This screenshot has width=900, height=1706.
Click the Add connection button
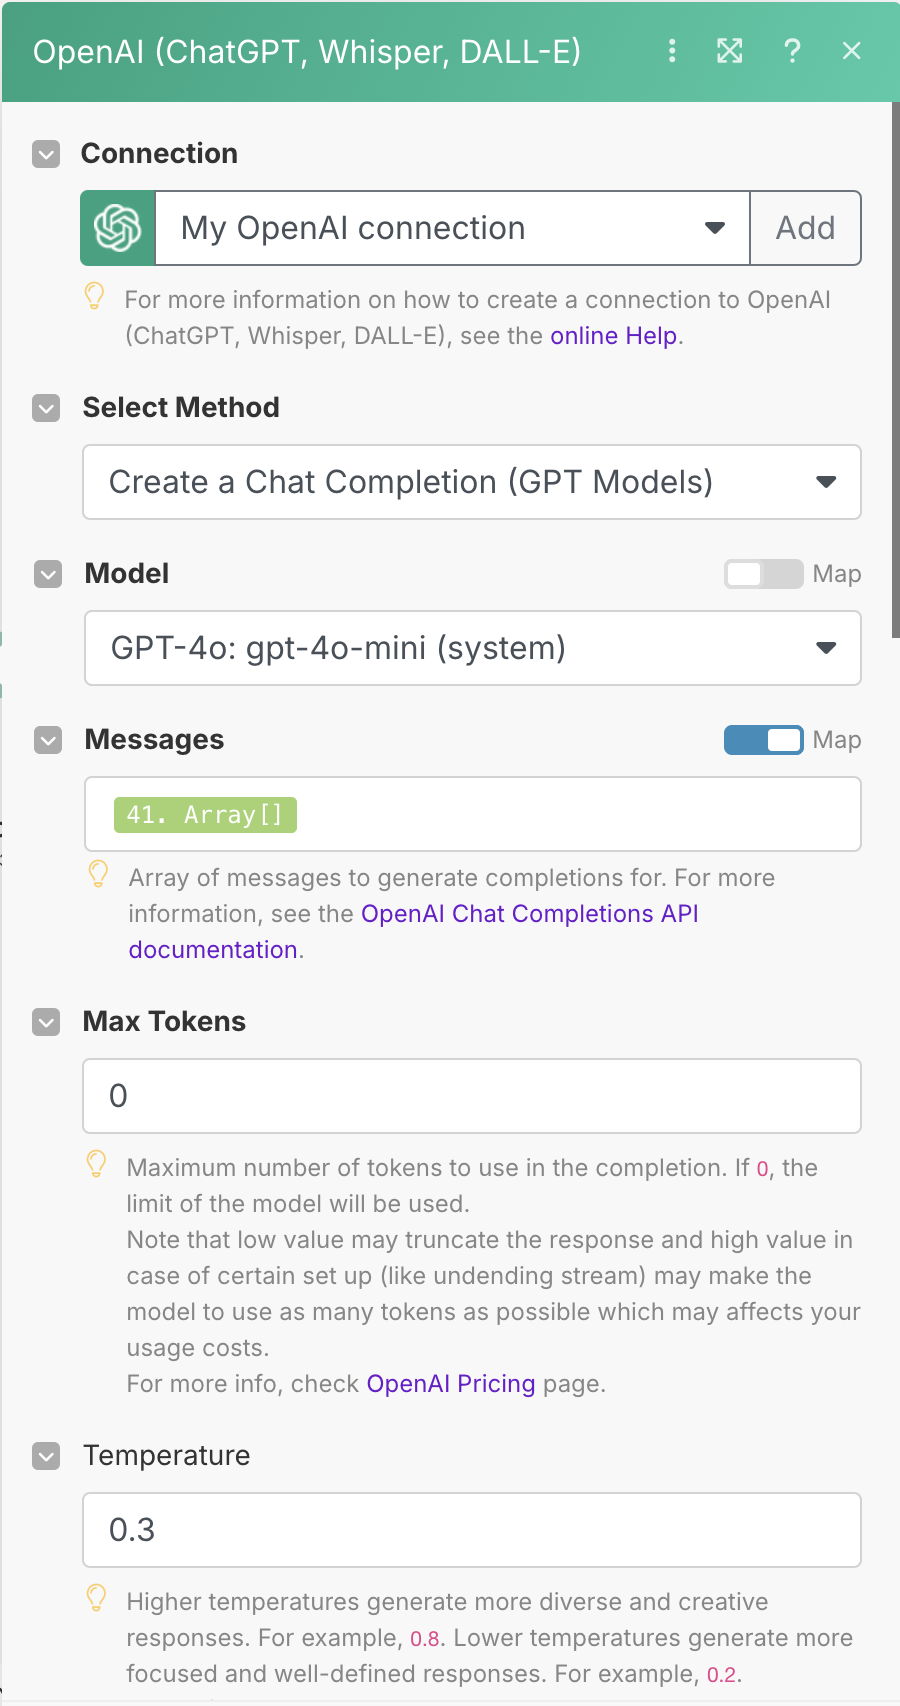coord(805,228)
